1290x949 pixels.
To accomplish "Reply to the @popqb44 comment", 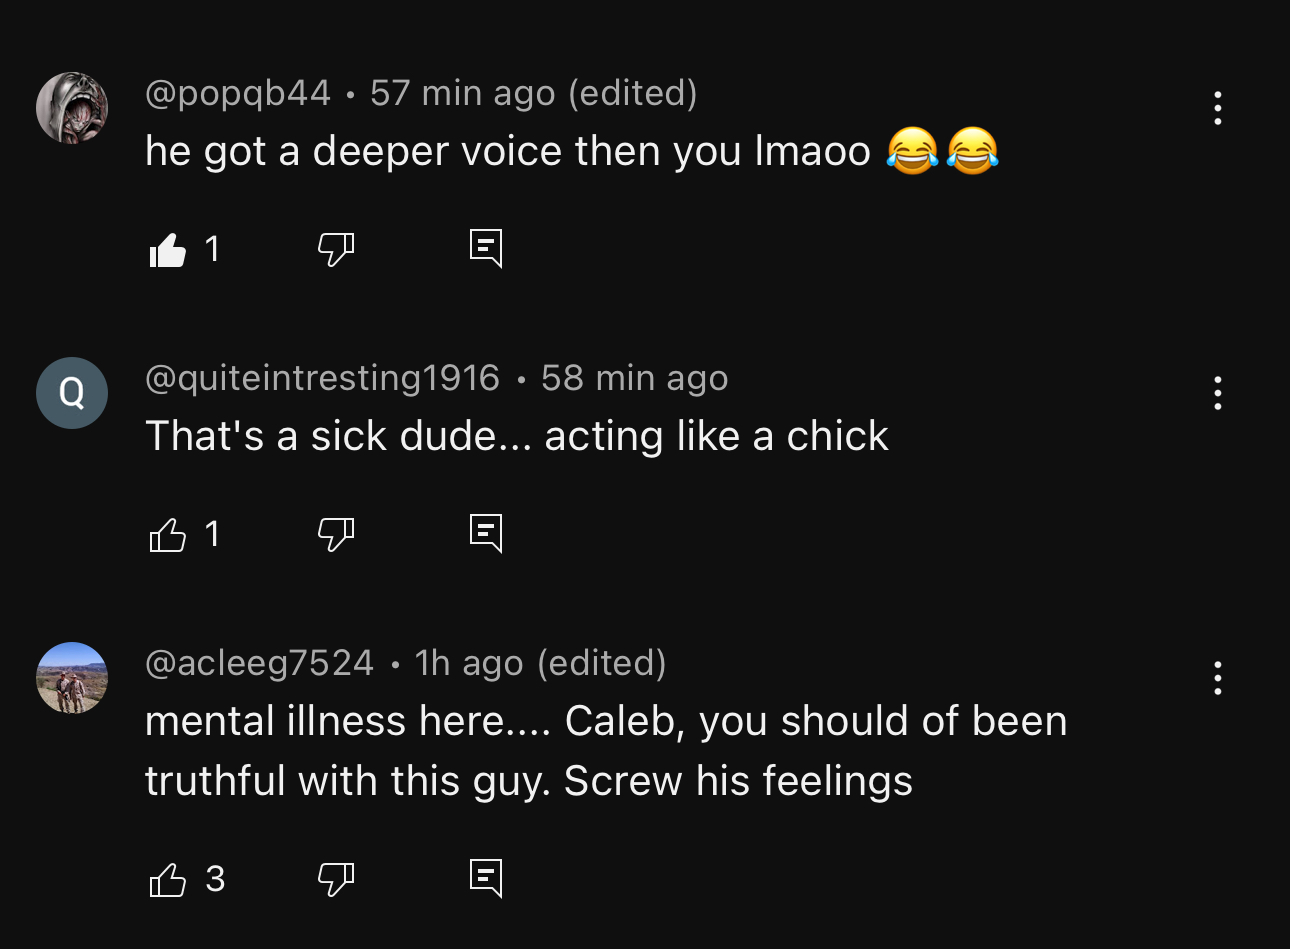I will 486,249.
